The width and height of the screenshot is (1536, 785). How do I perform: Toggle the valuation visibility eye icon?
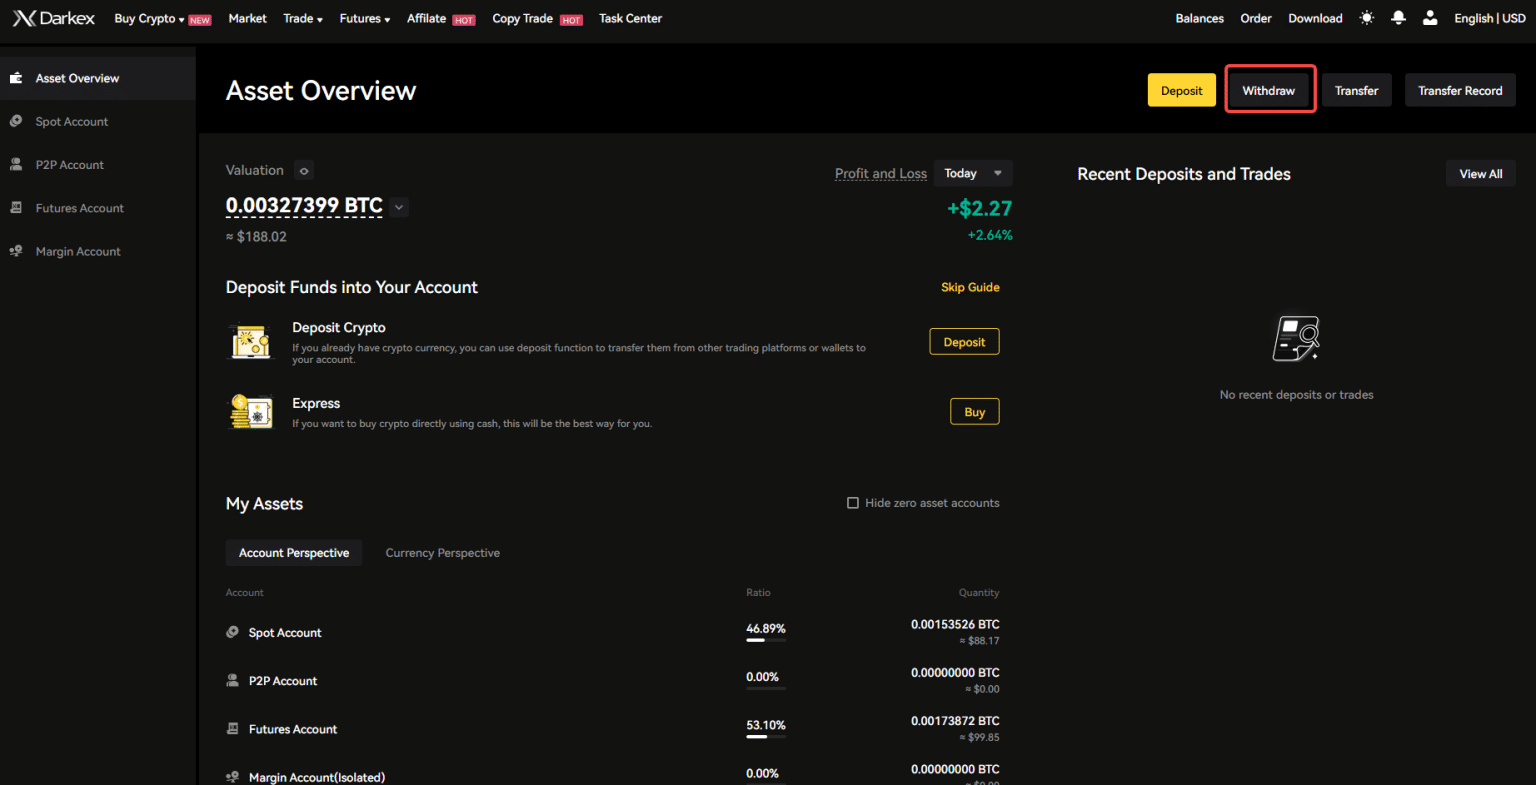[302, 170]
